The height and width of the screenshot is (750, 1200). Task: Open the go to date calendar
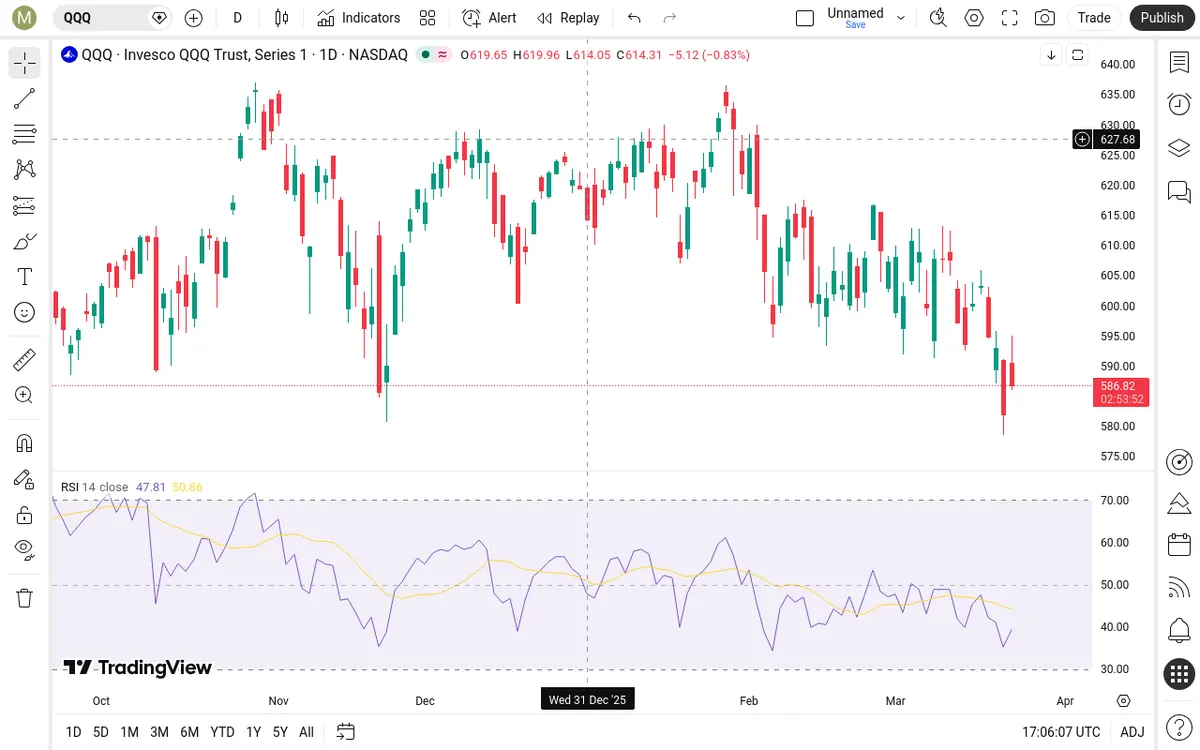point(346,732)
